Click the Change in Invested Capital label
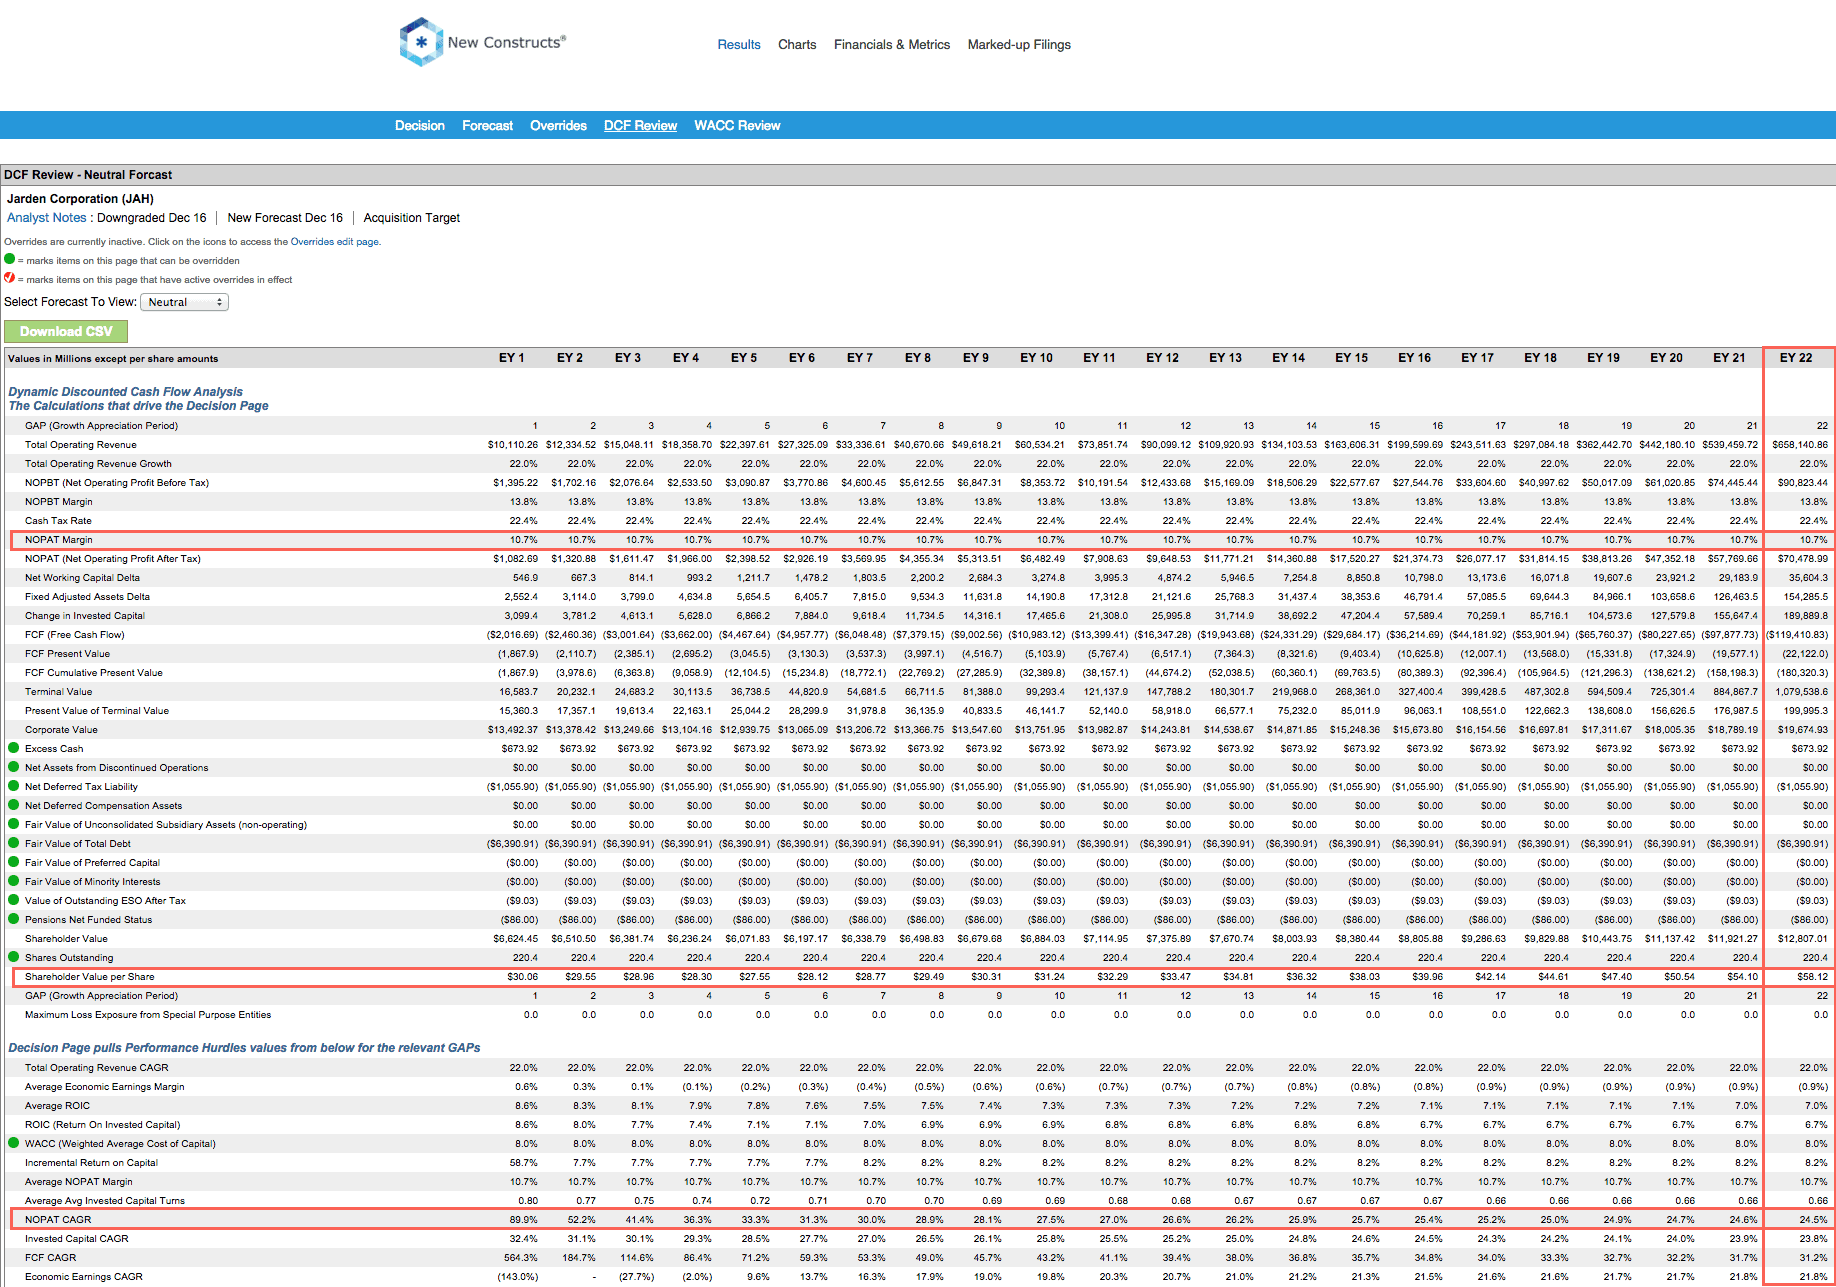 [x=85, y=615]
